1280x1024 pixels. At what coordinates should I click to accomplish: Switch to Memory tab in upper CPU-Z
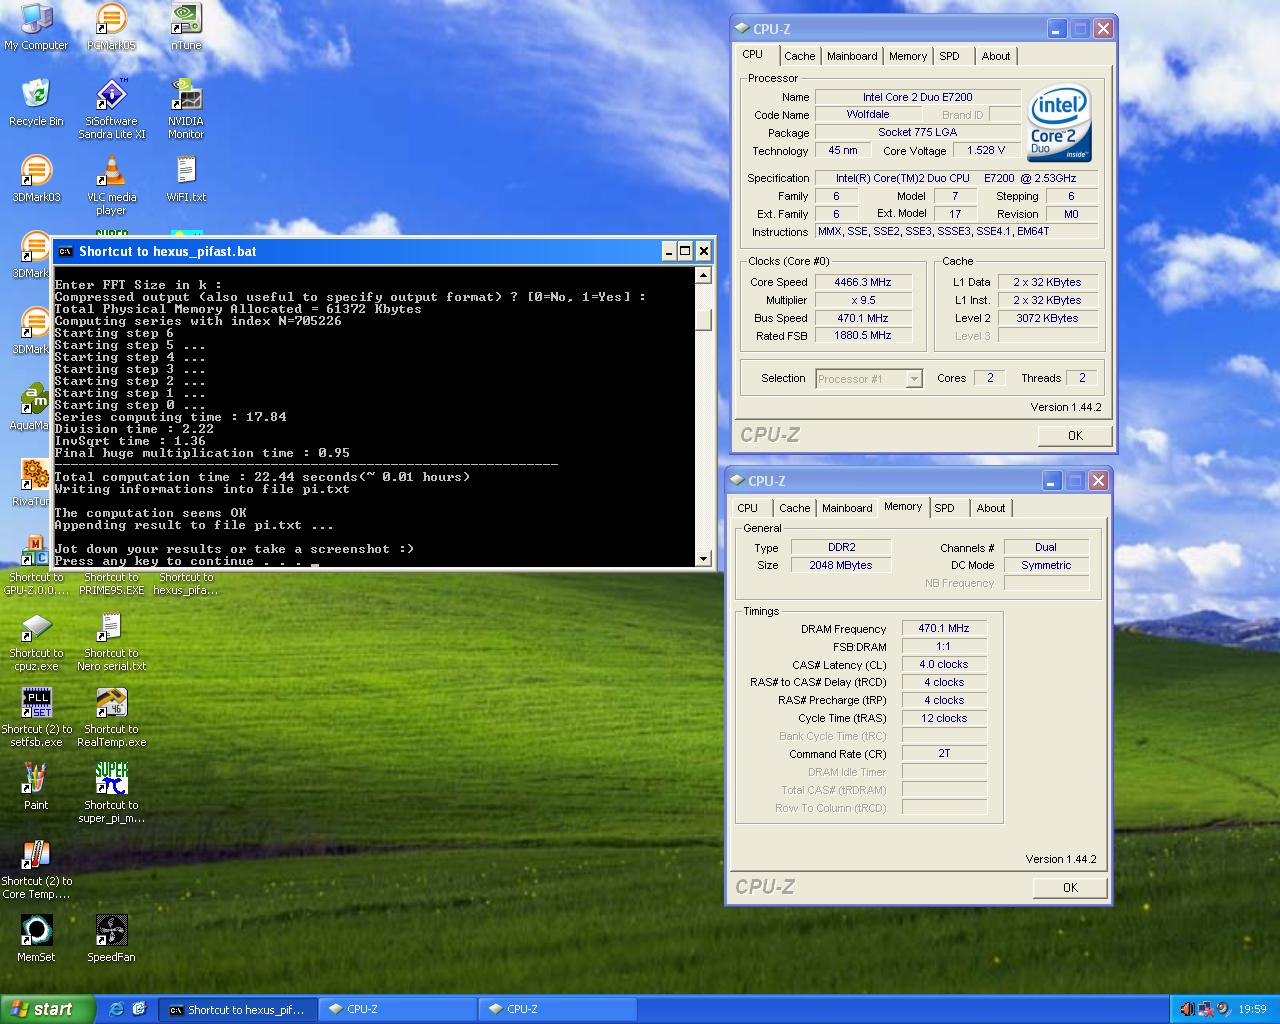(908, 56)
